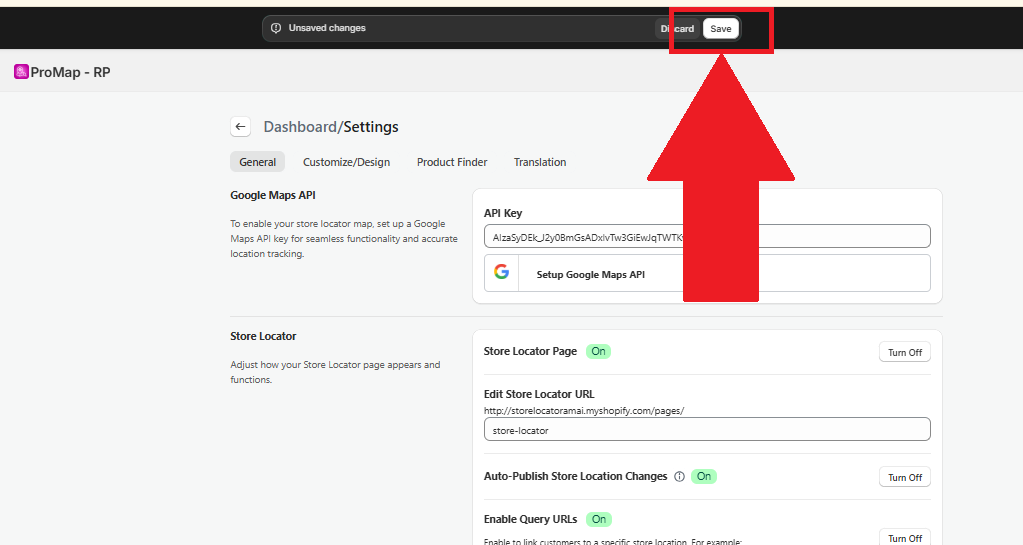Image resolution: width=1023 pixels, height=545 pixels.
Task: Open the Customize/Design tab
Action: point(346,162)
